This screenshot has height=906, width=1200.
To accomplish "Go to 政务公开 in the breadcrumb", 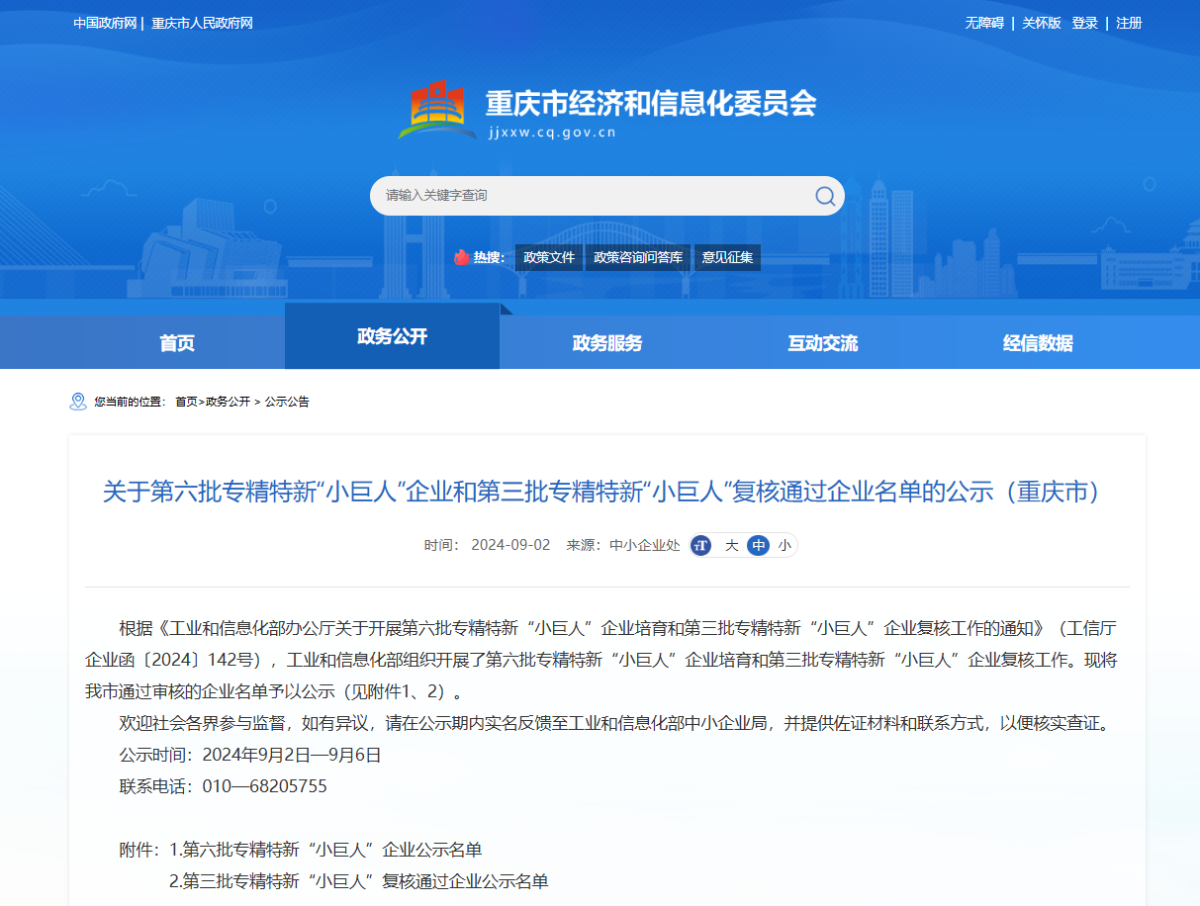I will point(228,401).
